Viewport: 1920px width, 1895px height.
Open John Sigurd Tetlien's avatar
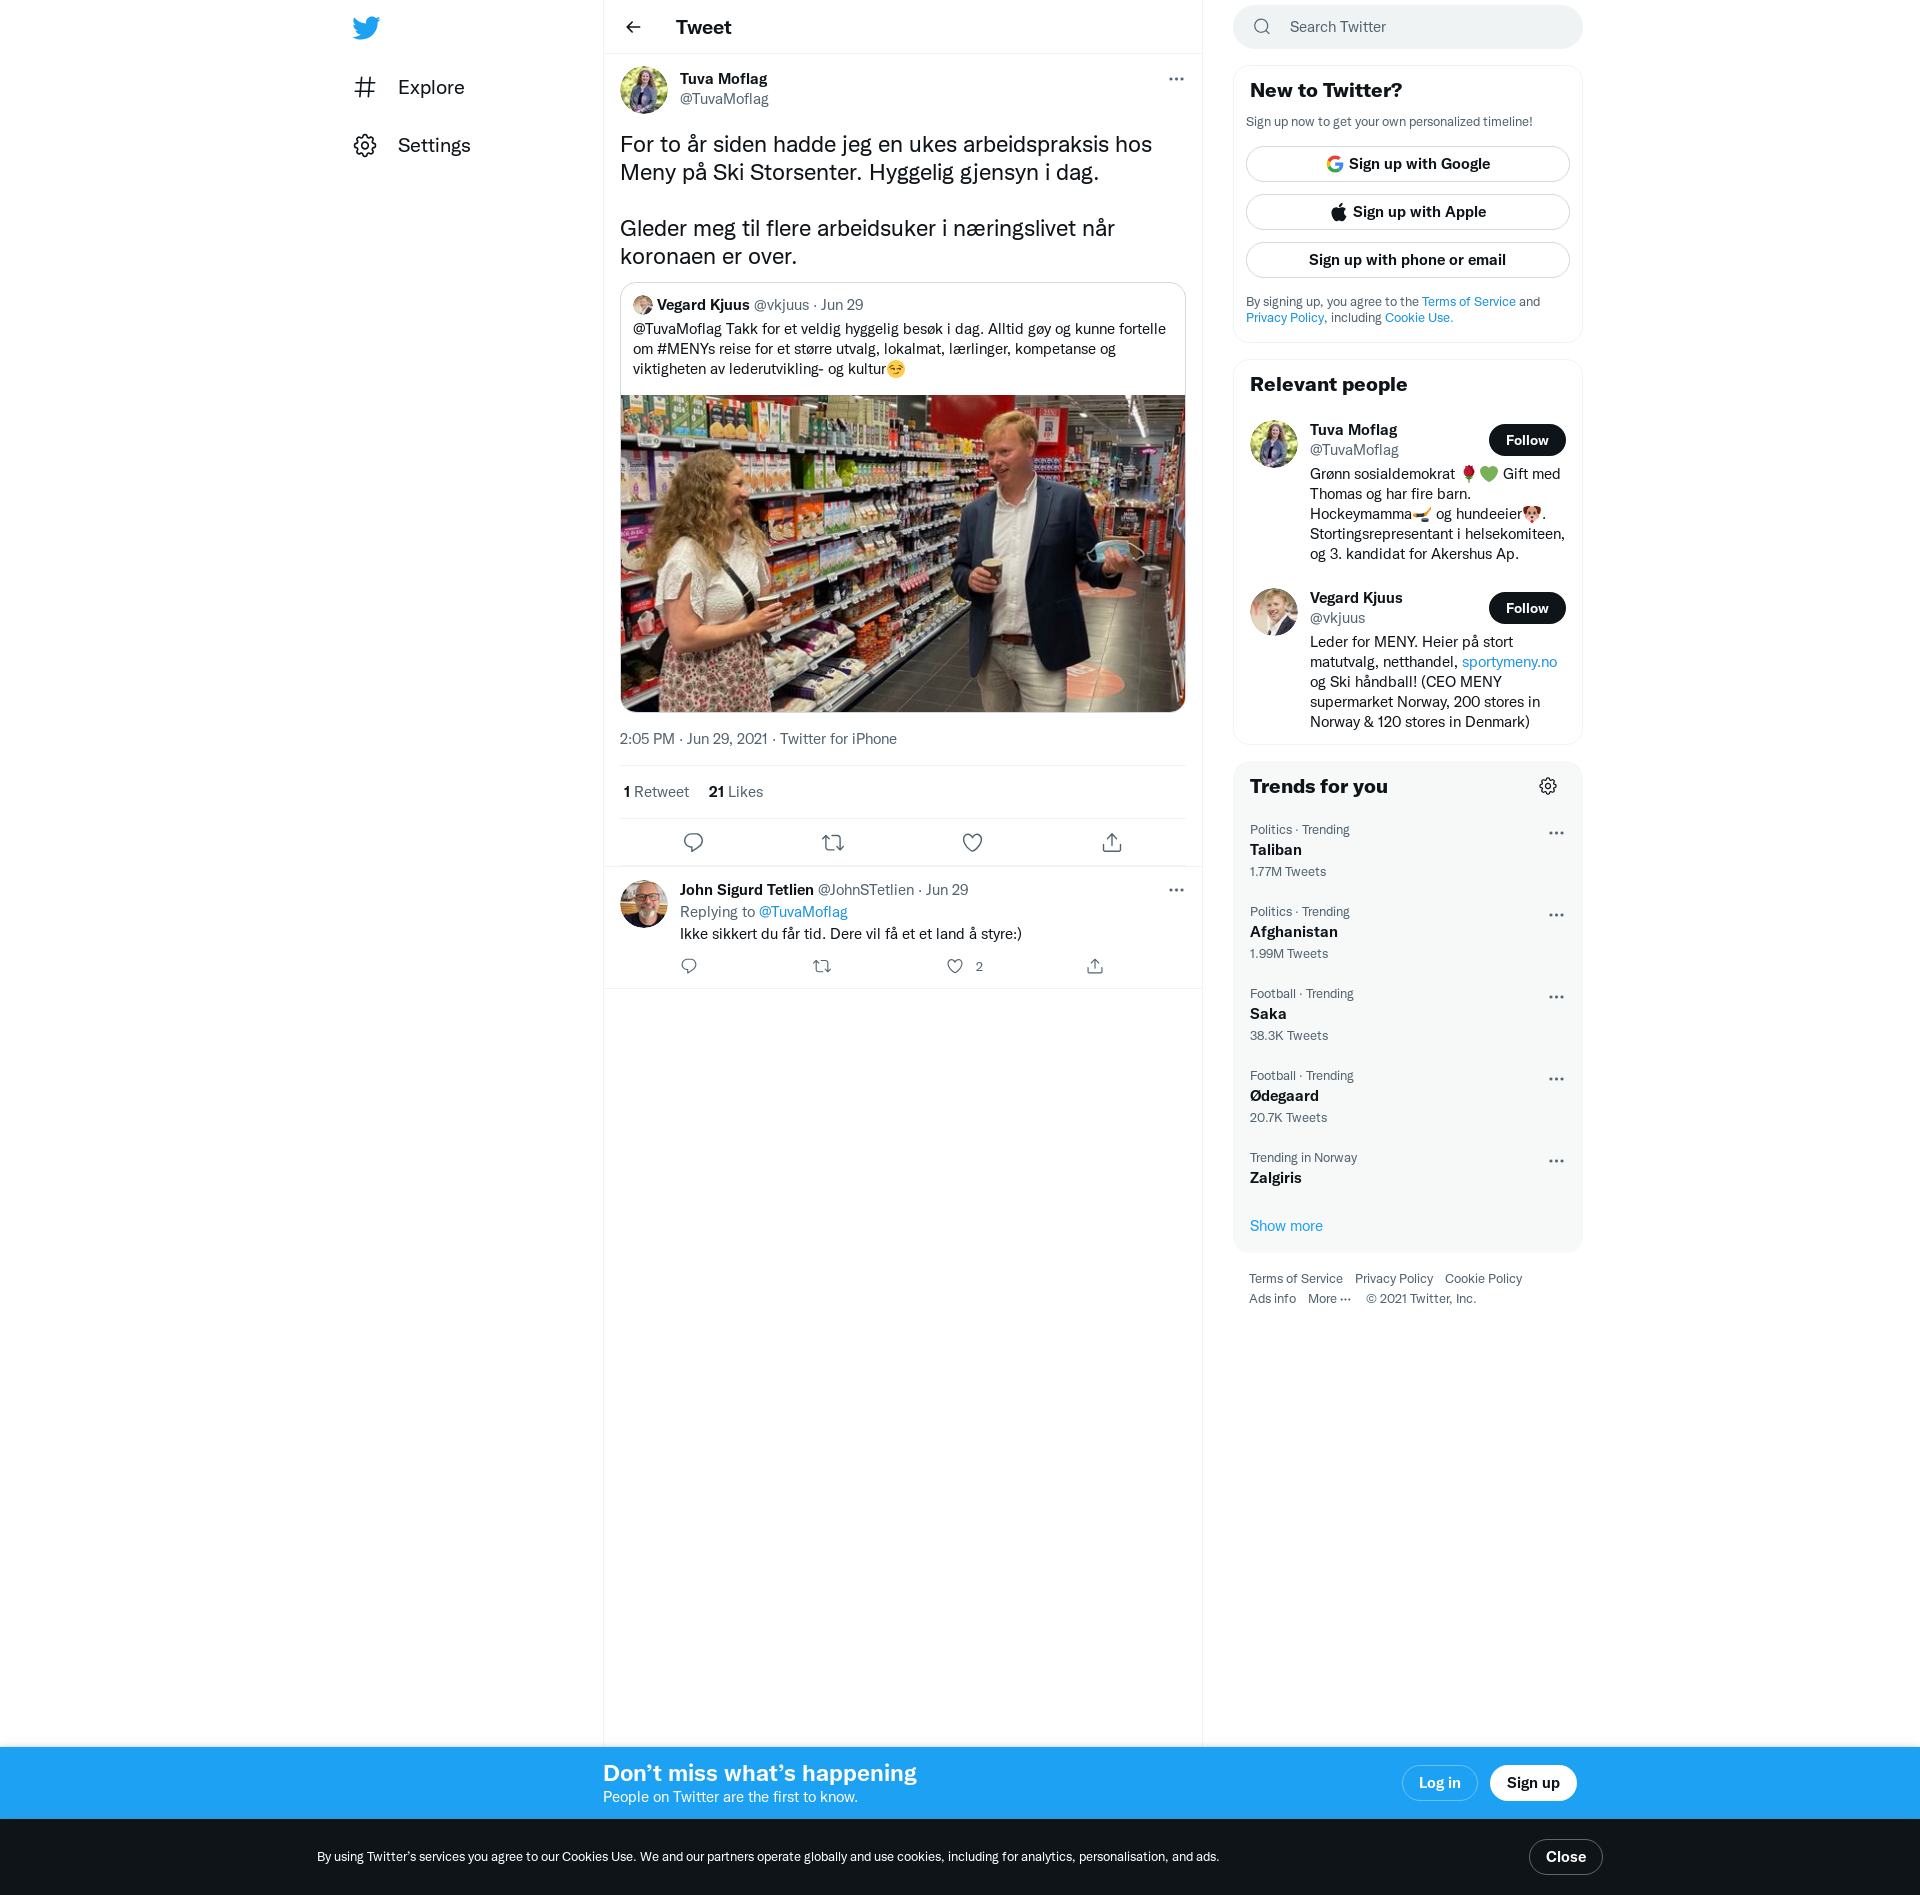(644, 904)
